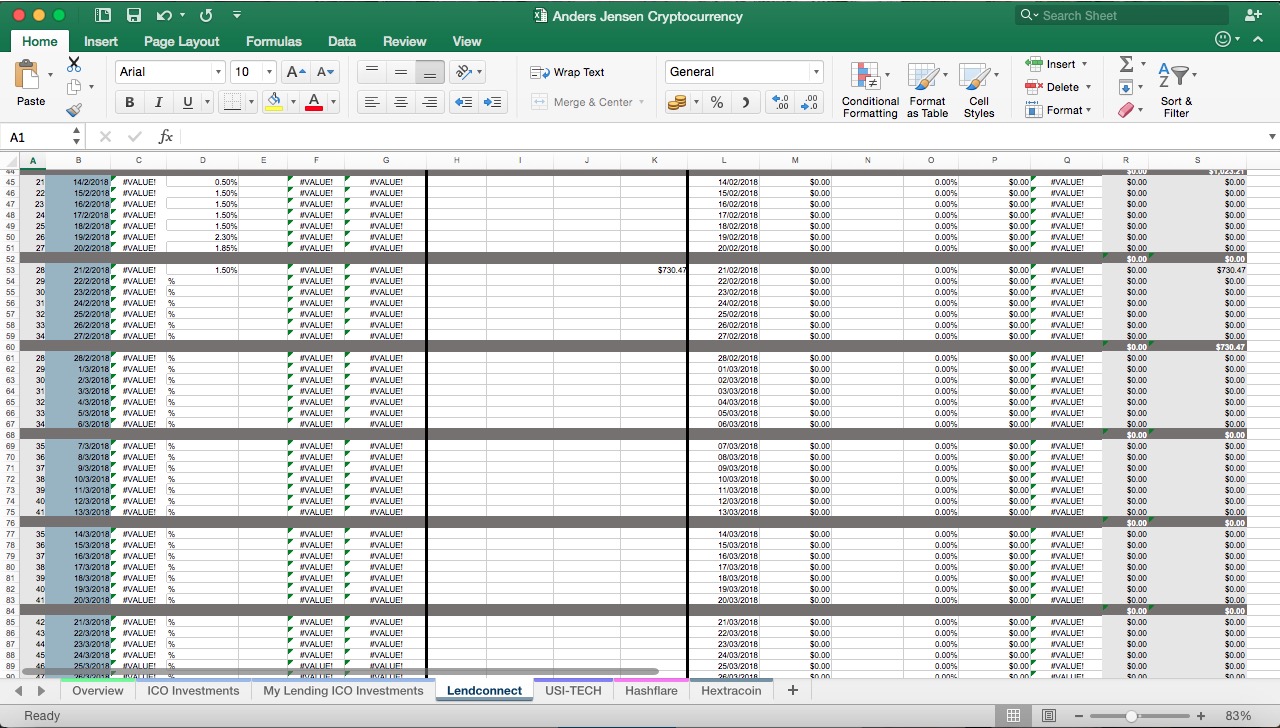
Task: Open the USI-TECH sheet tab
Action: point(572,690)
